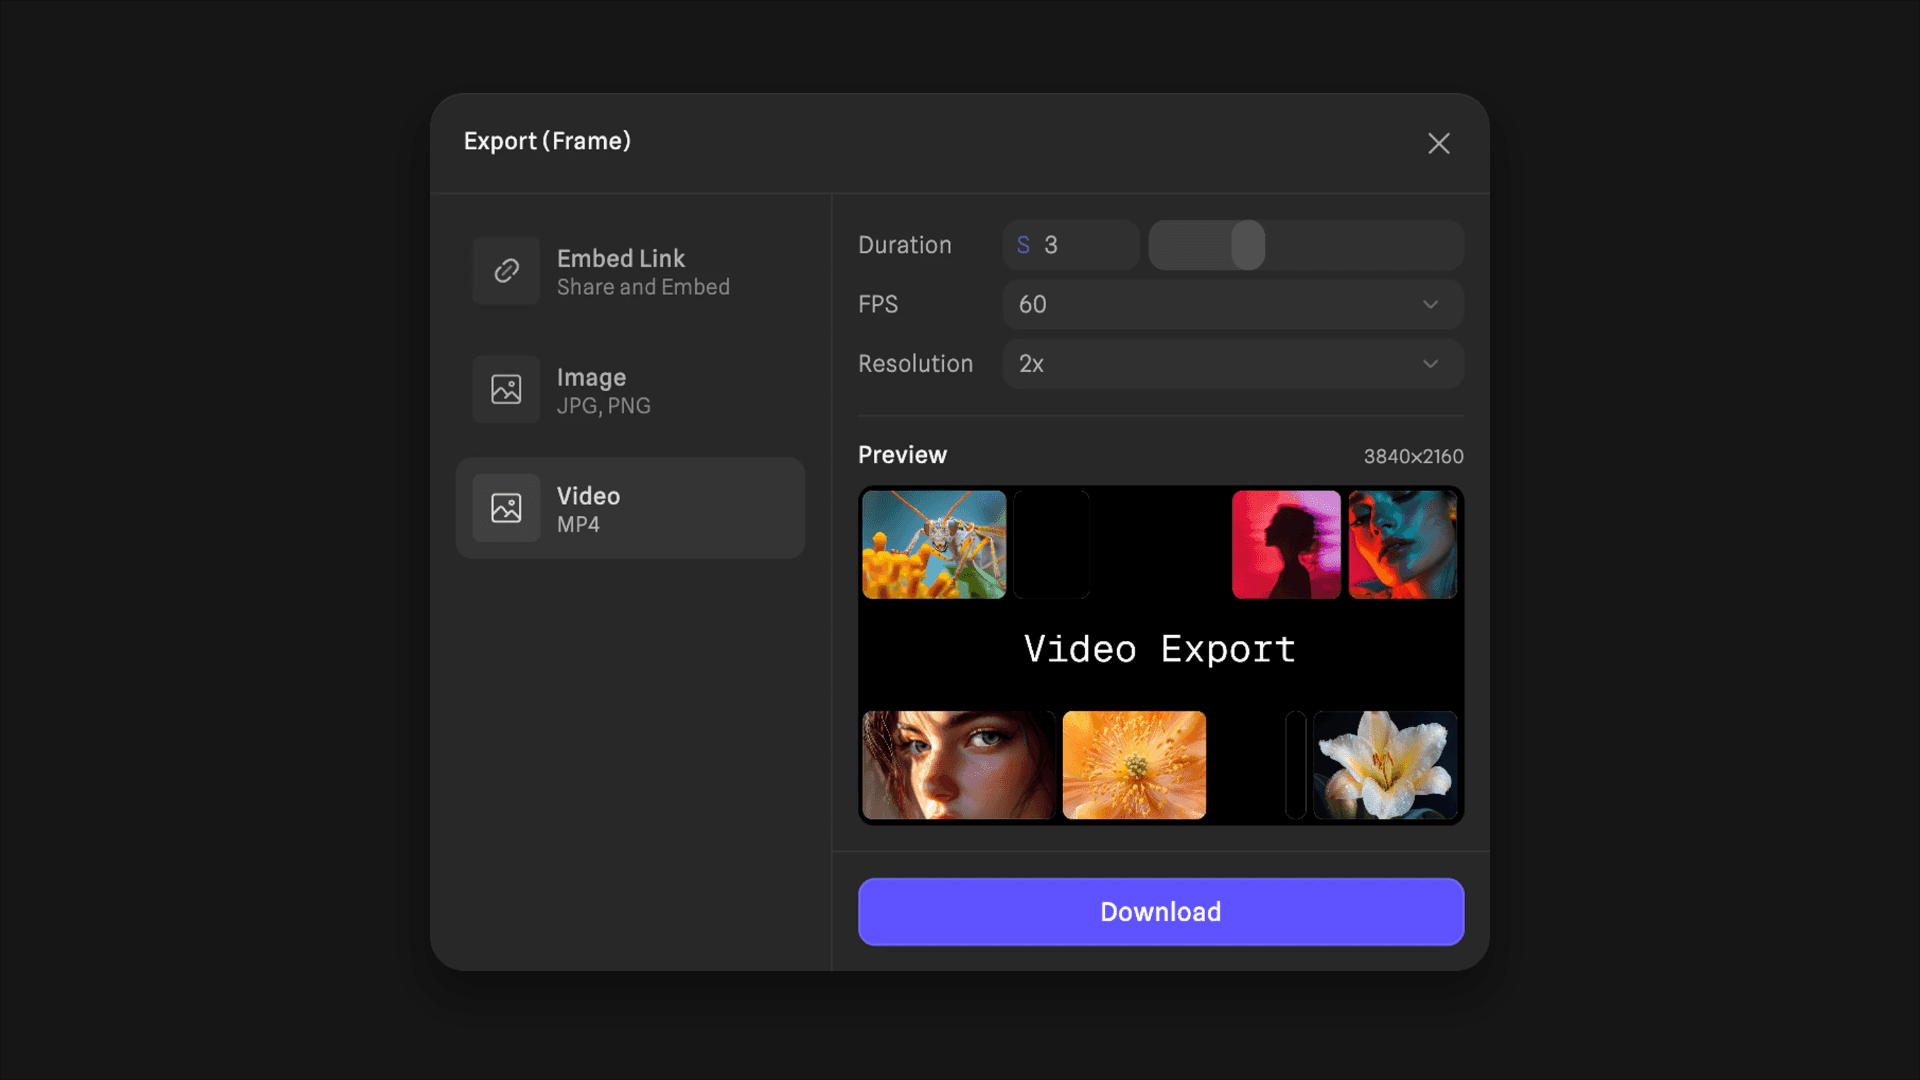The image size is (1920, 1080).
Task: Close the Export (Frame) dialog
Action: tap(1438, 144)
